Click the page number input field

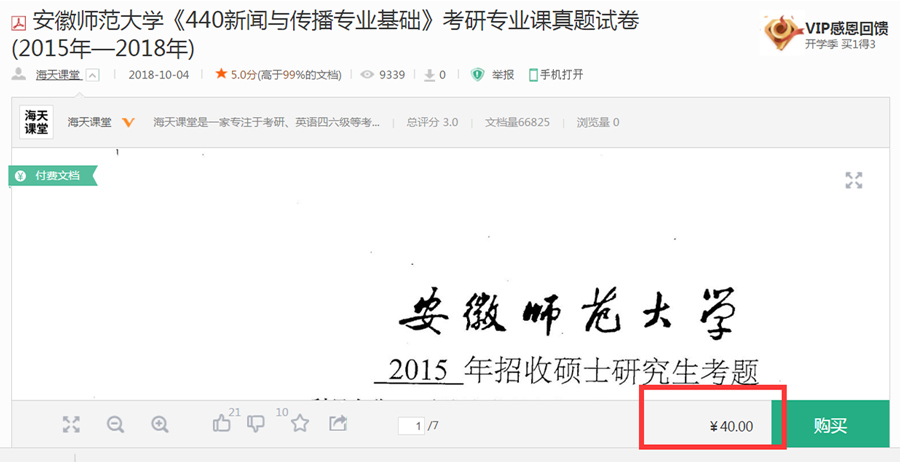(412, 426)
